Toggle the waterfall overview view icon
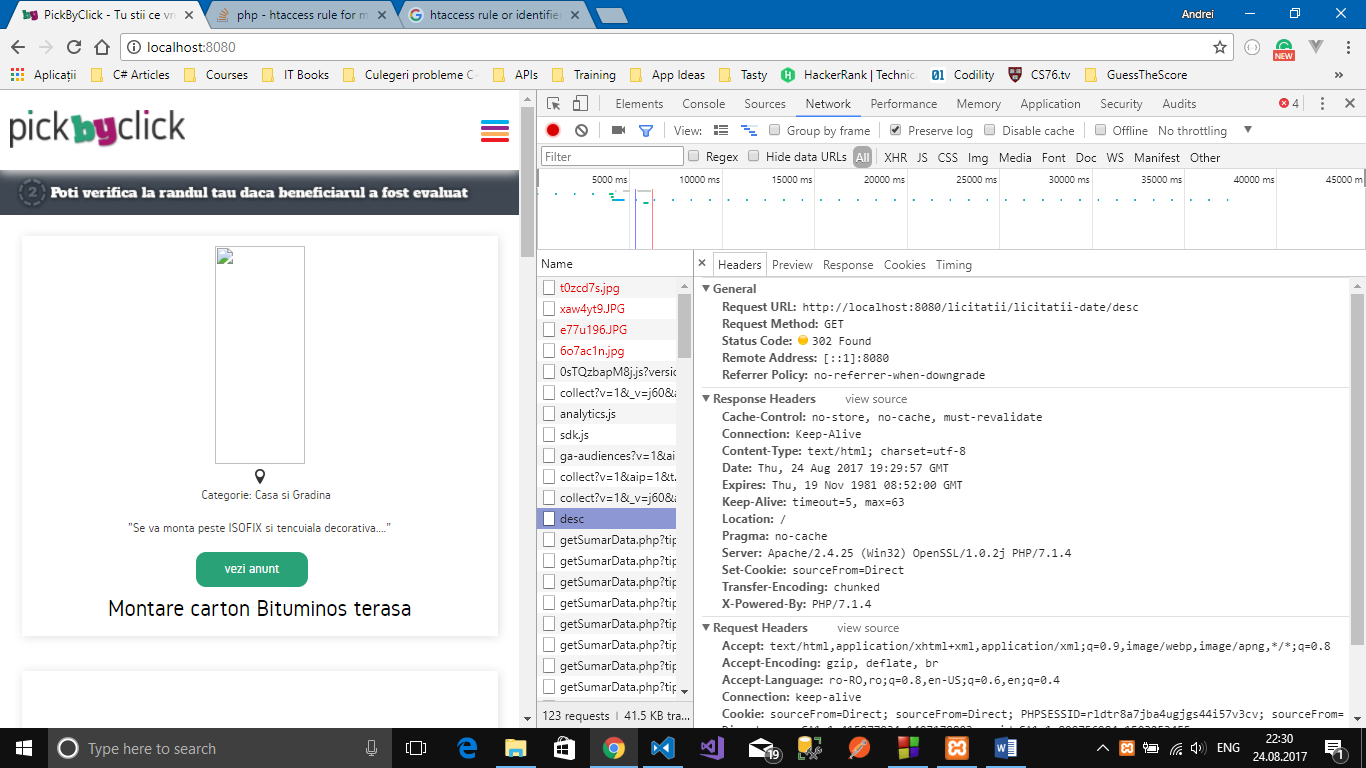This screenshot has width=1366, height=768. click(x=748, y=130)
